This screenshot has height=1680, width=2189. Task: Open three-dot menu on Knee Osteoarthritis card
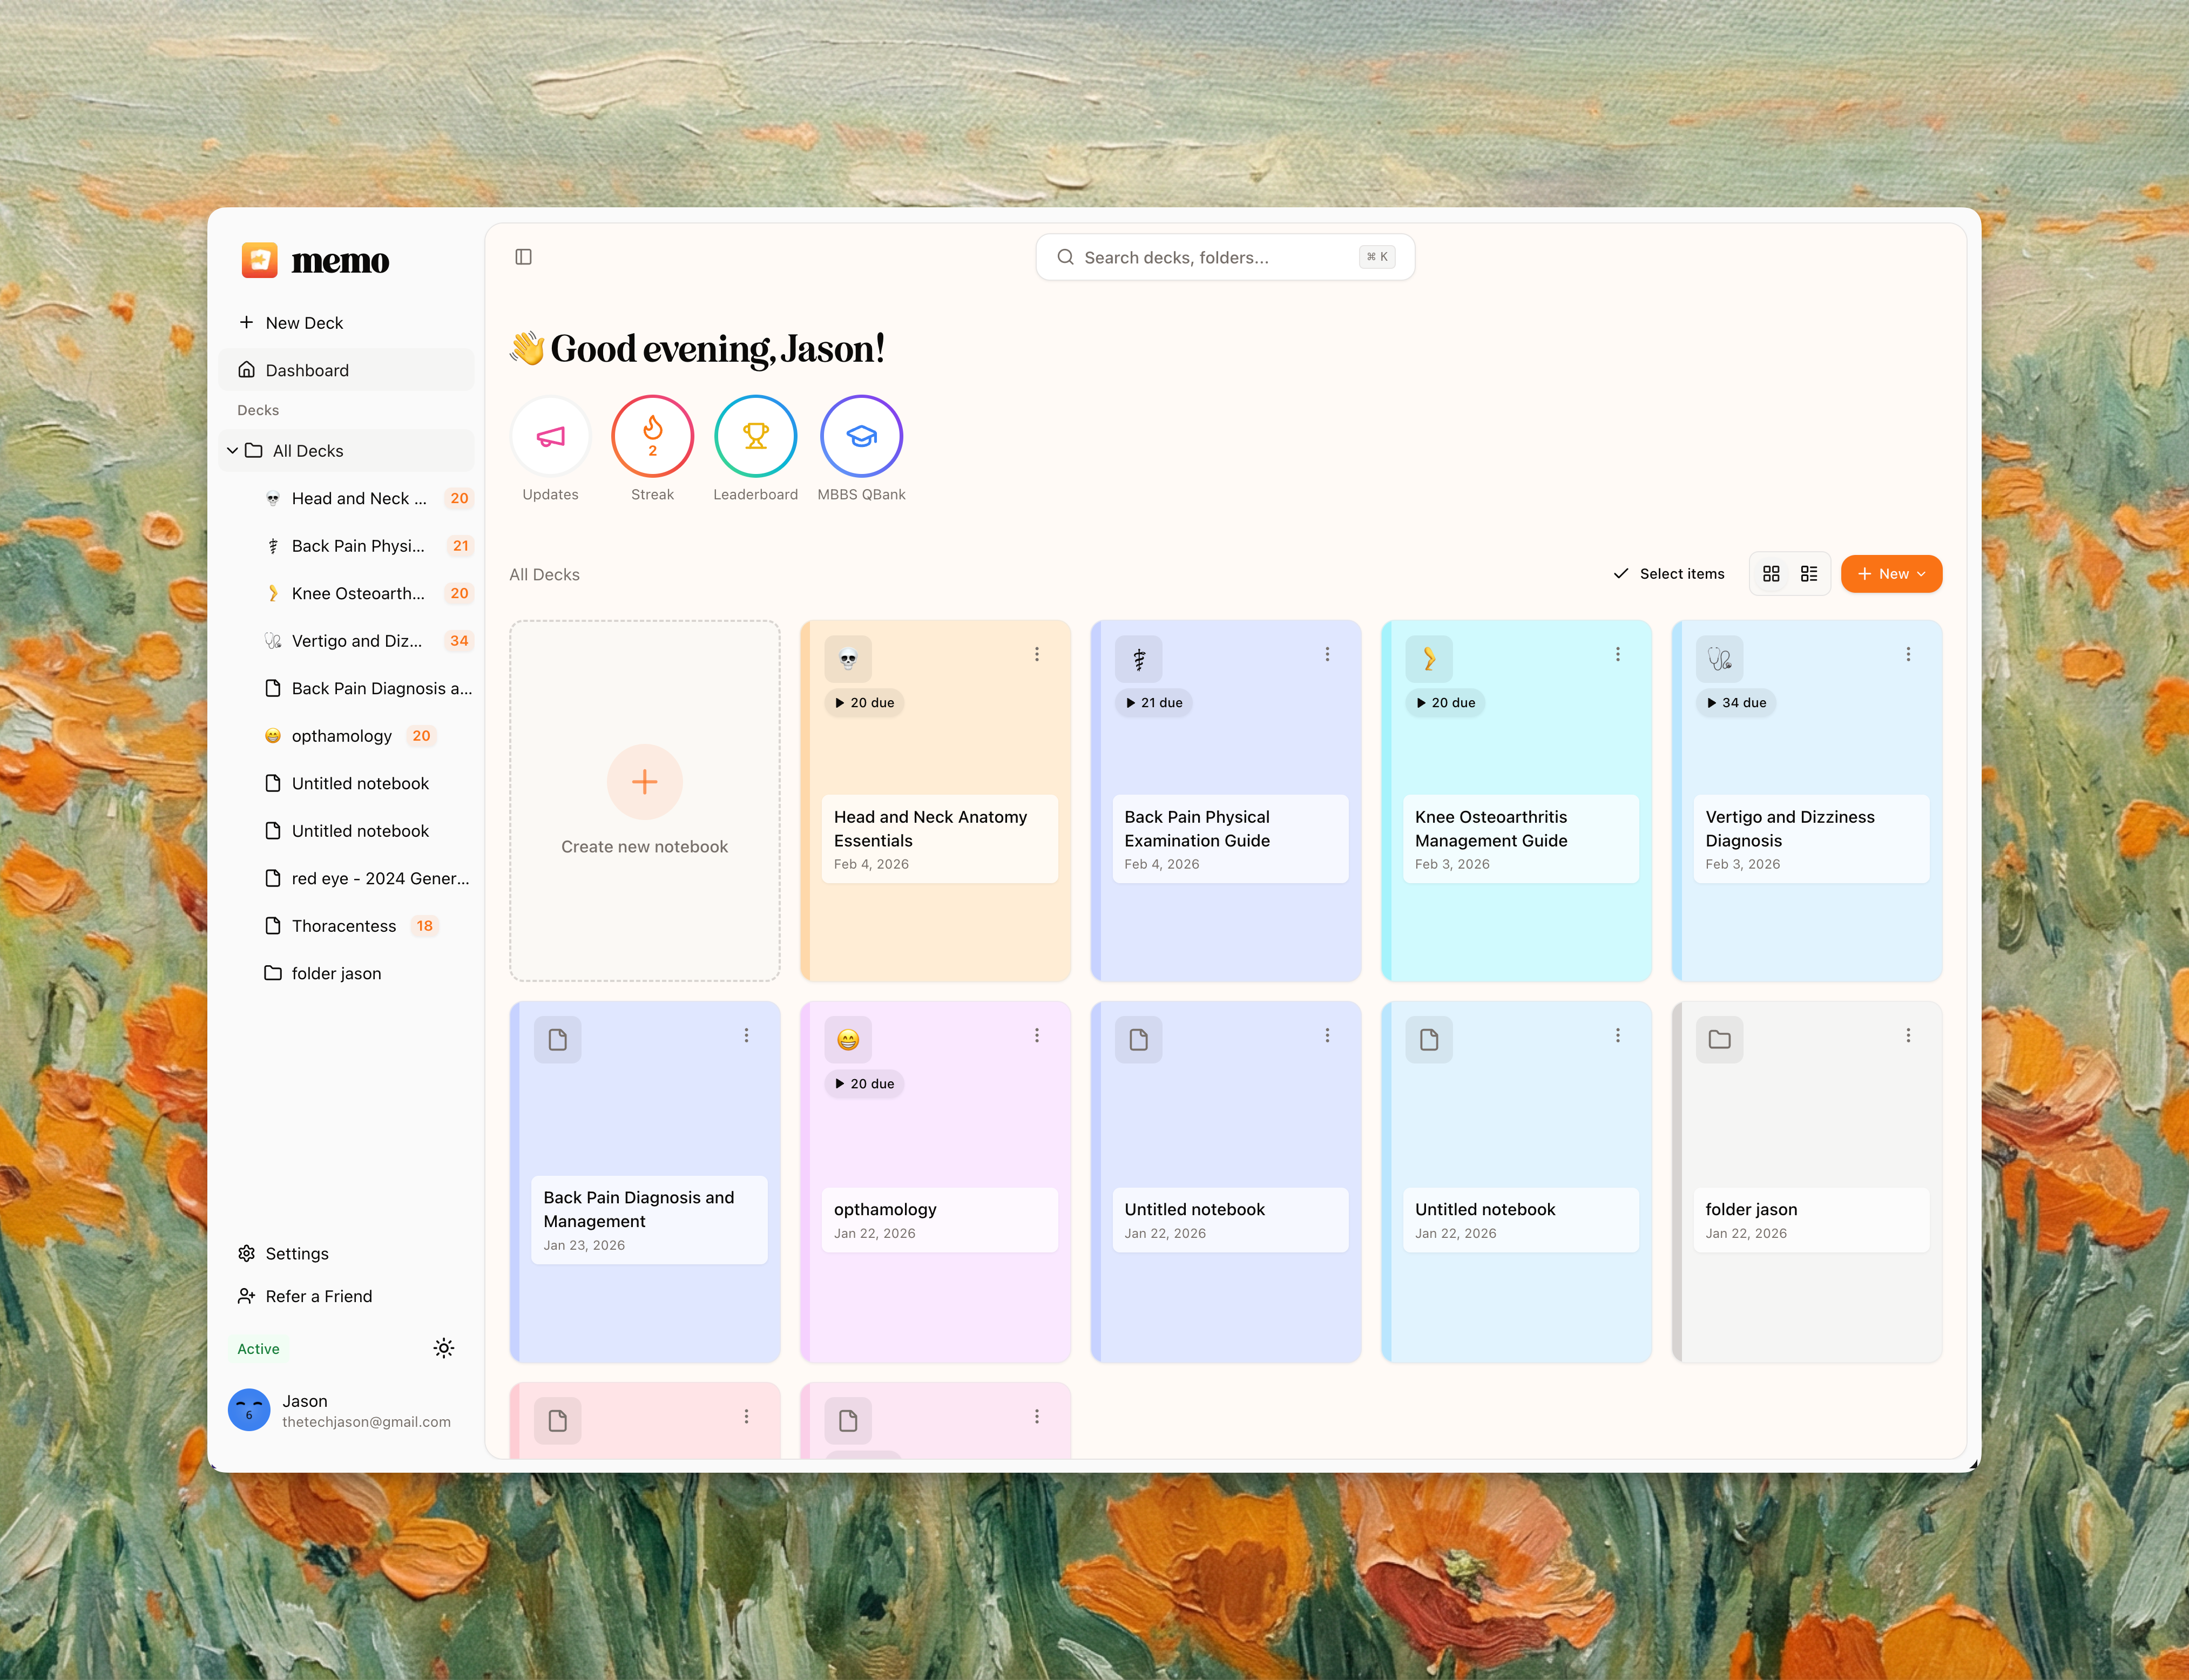click(1617, 654)
